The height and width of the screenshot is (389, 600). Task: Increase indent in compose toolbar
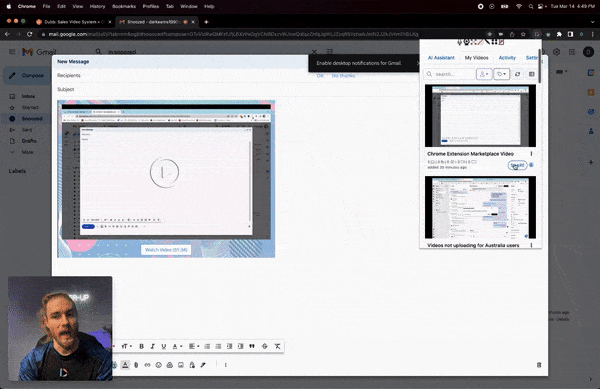pos(240,346)
